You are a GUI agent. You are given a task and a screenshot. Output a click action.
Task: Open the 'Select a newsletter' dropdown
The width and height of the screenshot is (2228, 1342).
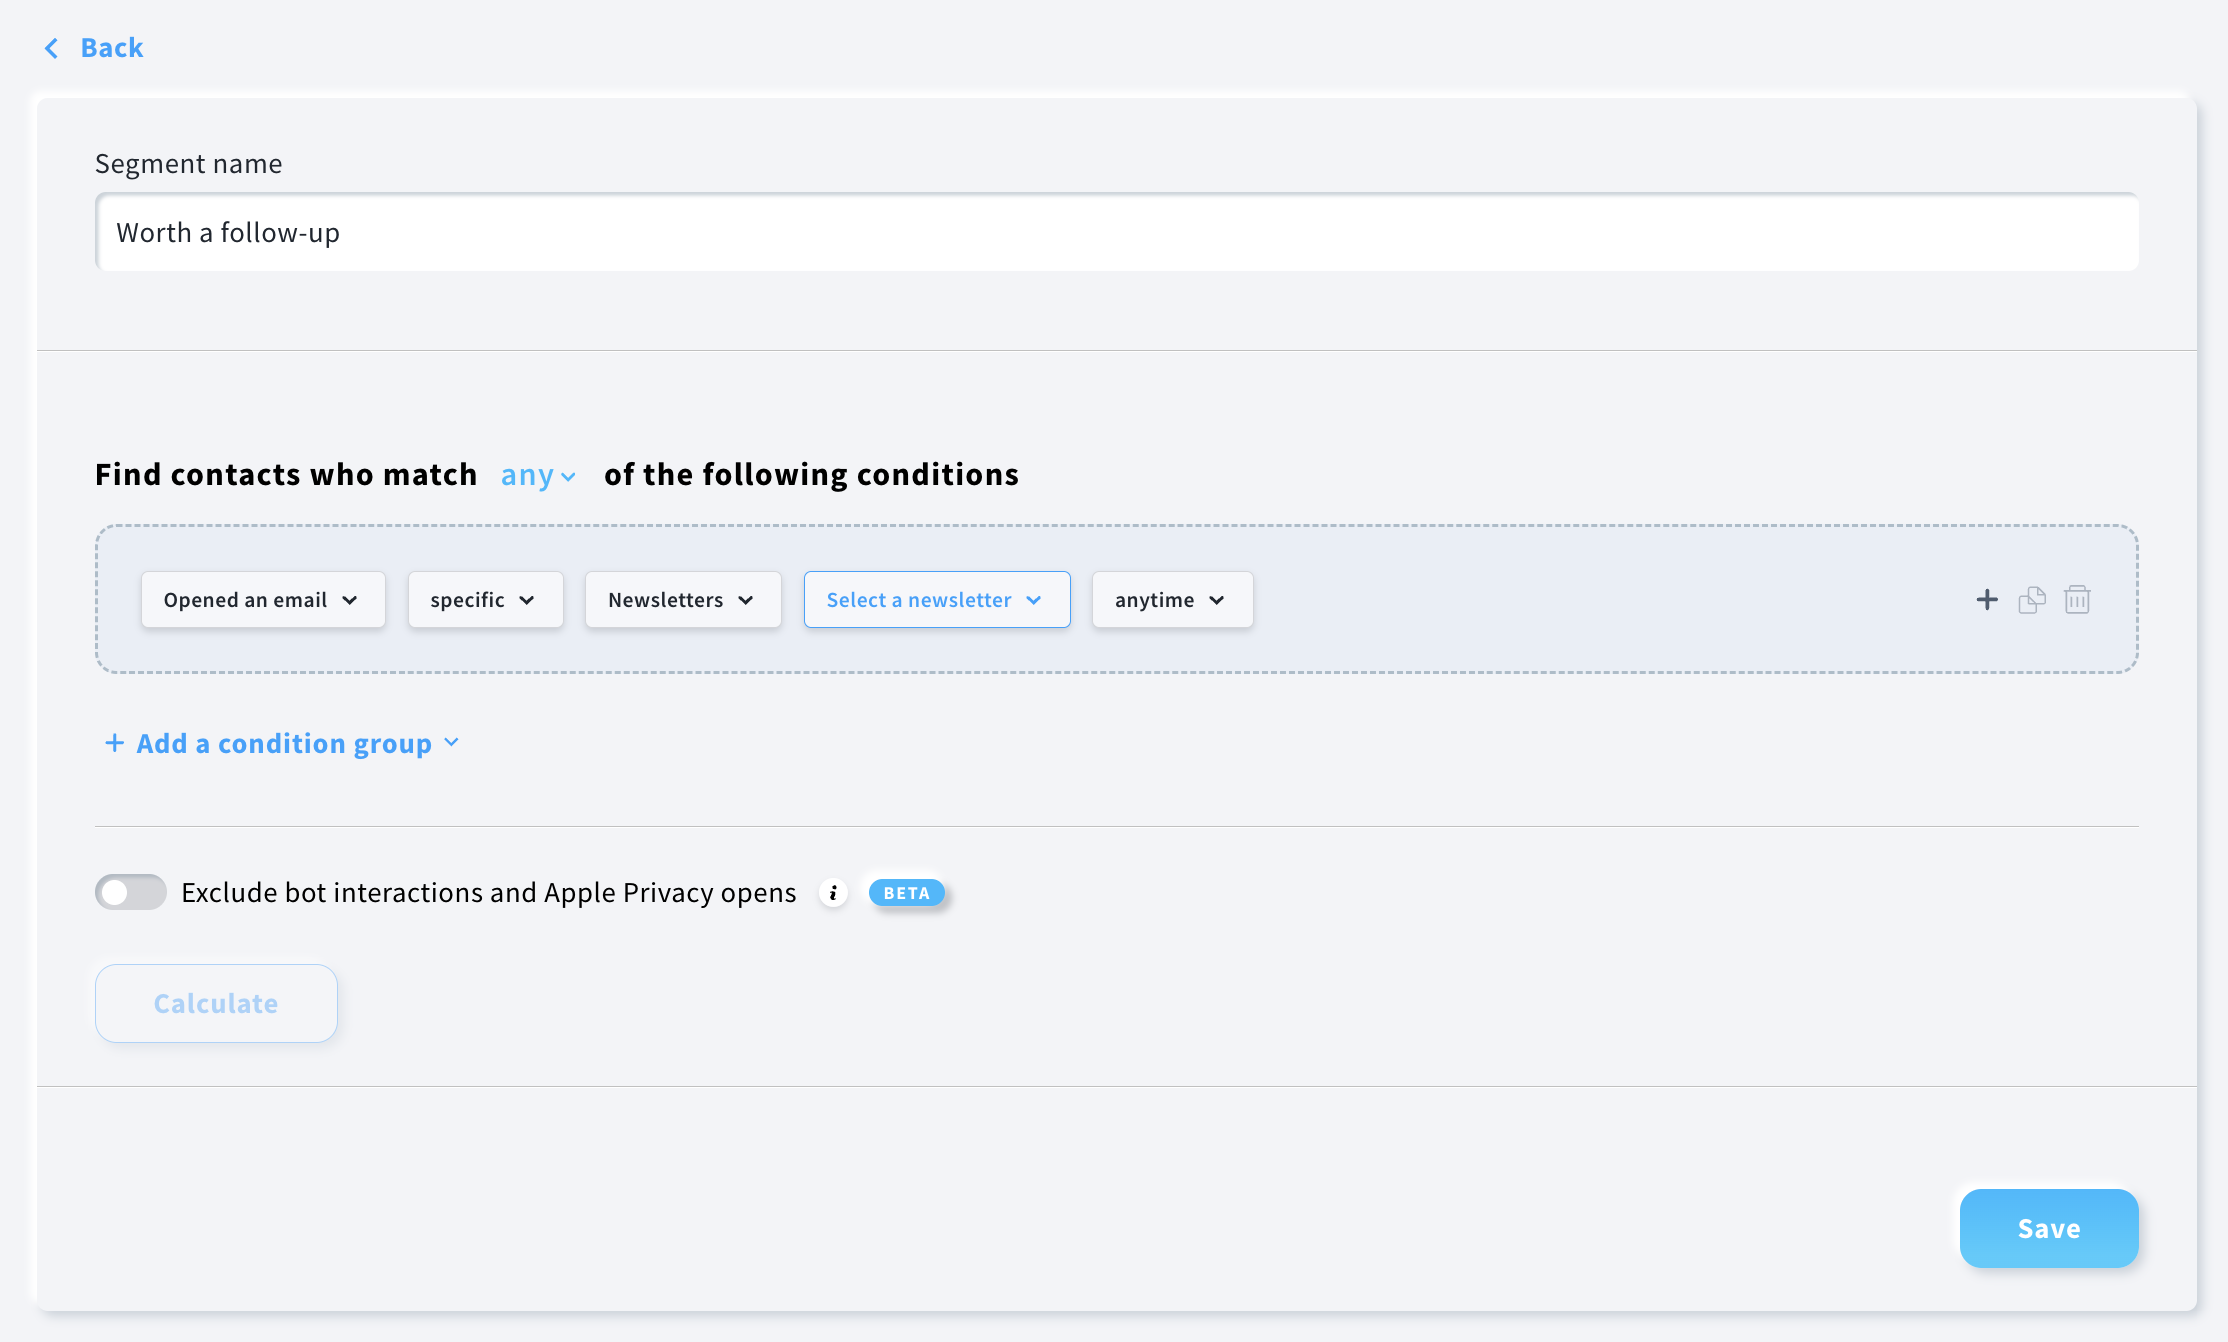(936, 599)
